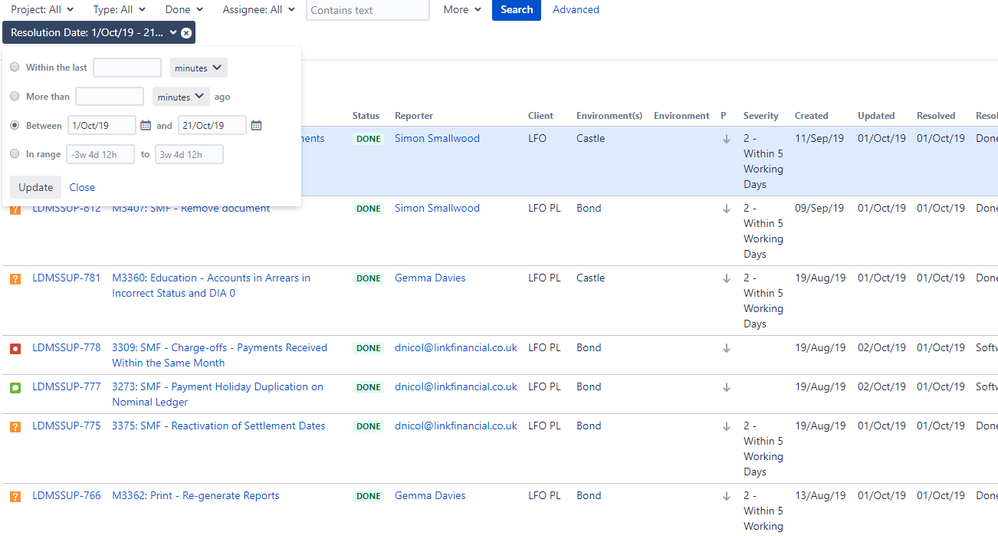998x536 pixels.
Task: Open '3375: SMF - Reactivation of Settlement Dates'
Action: coord(218,426)
